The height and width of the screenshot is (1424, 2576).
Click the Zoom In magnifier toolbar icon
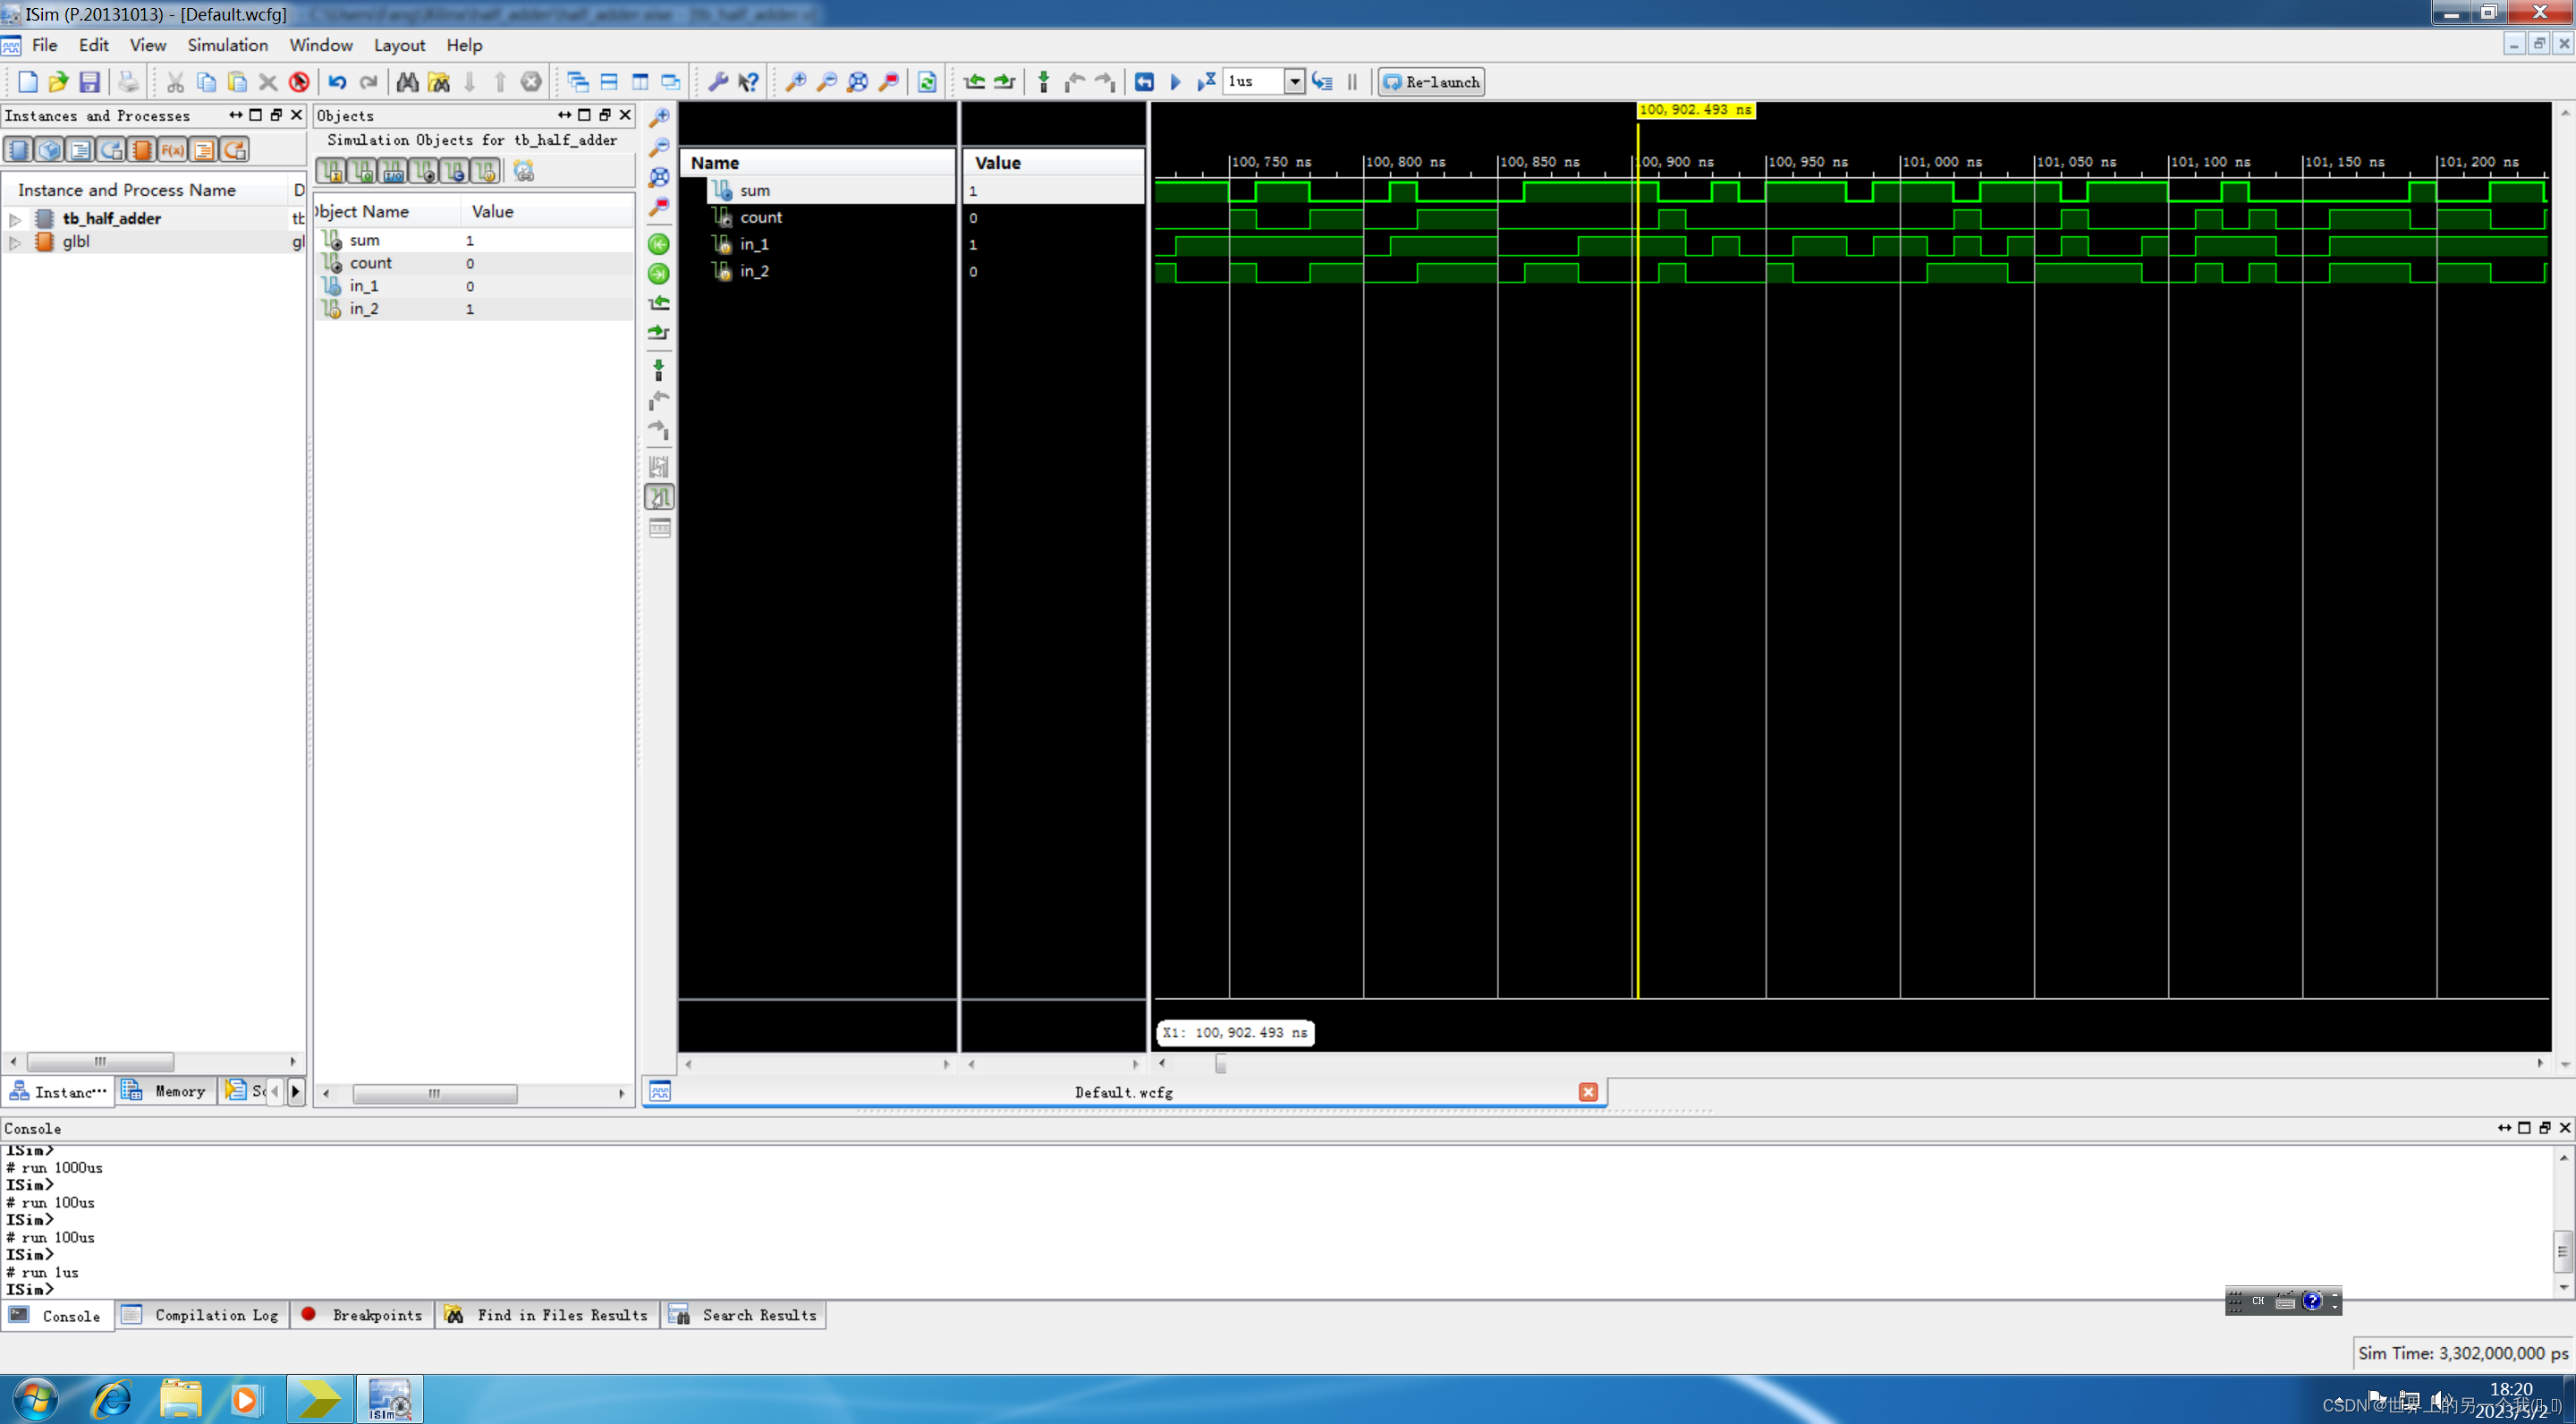[x=795, y=82]
